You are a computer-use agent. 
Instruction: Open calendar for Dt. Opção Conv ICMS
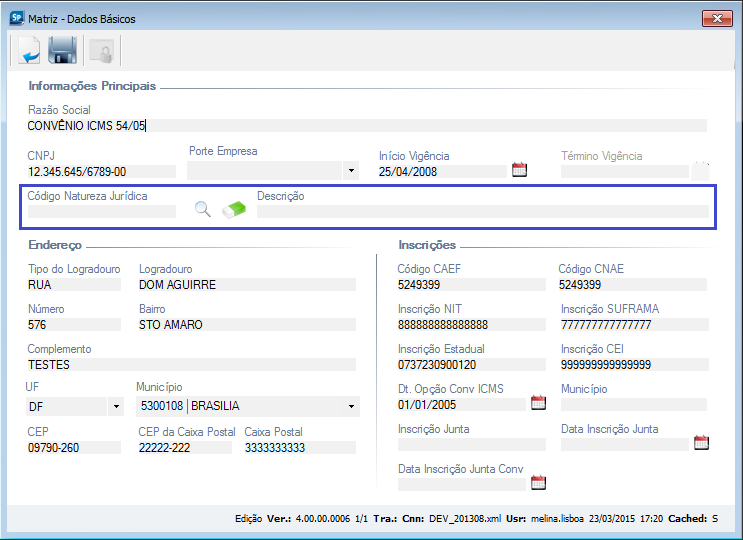[538, 403]
